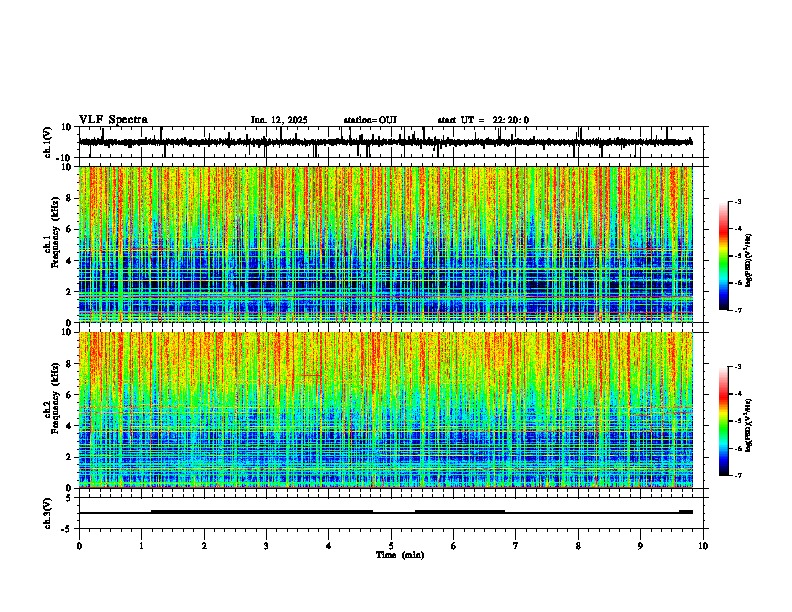The width and height of the screenshot is (792, 612).
Task: Click the ch.3(V) axis label
Action: (48, 514)
